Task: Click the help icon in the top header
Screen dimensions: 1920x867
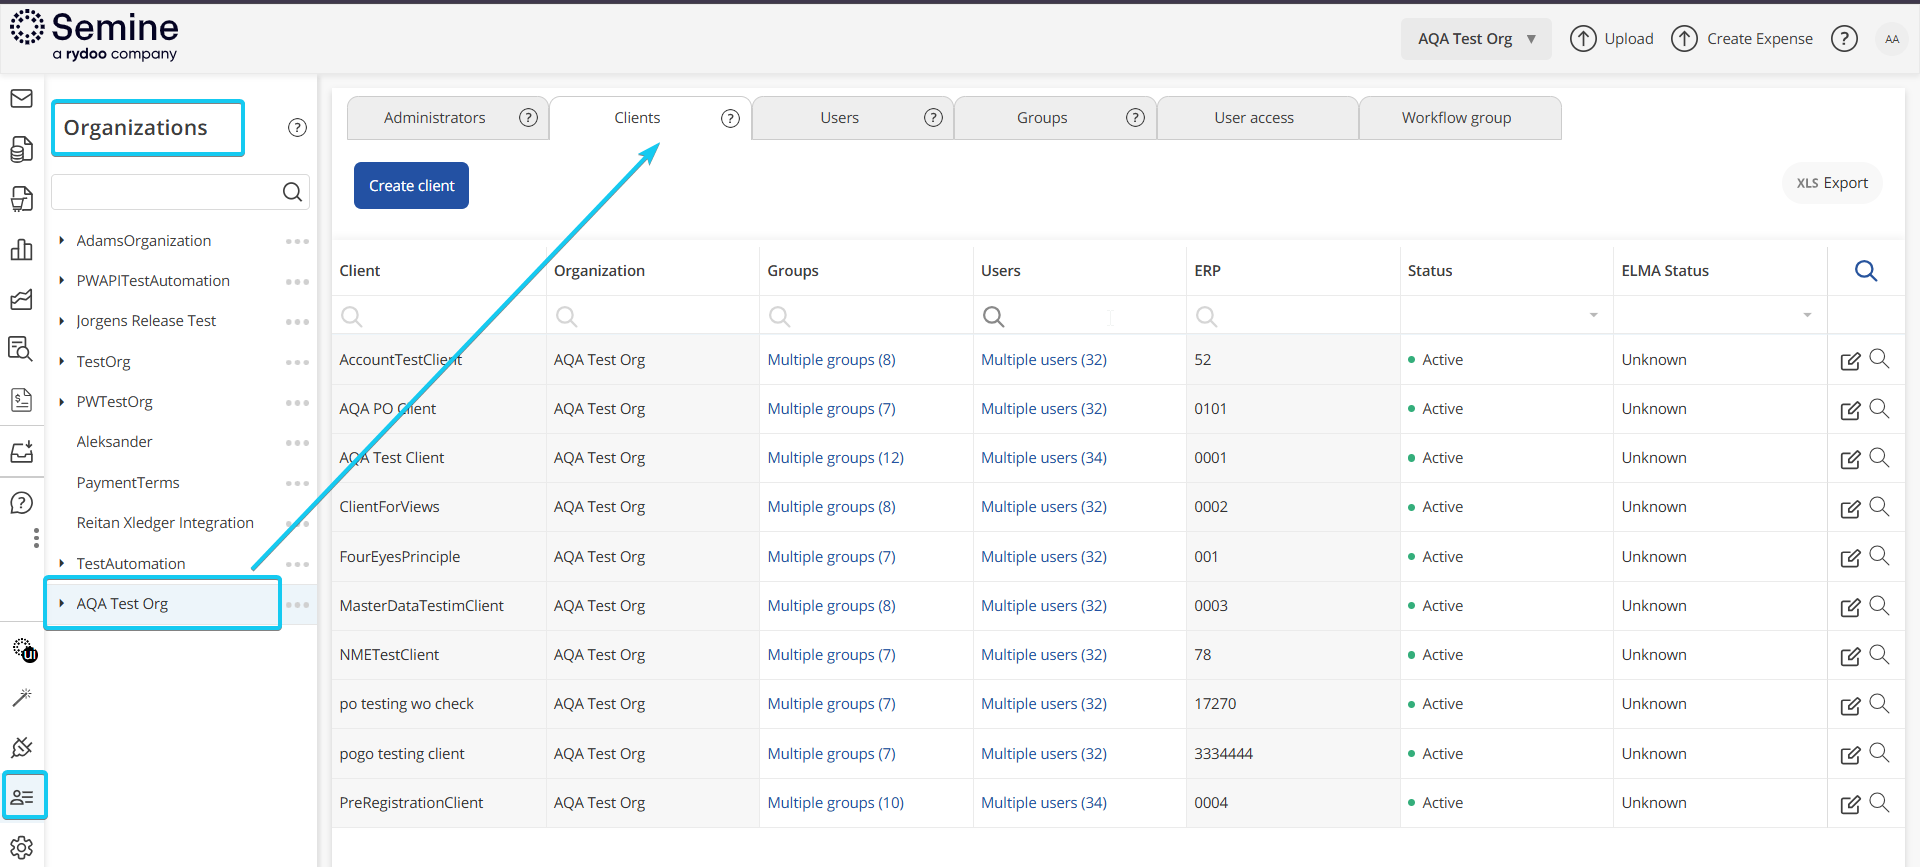Action: 1843,39
